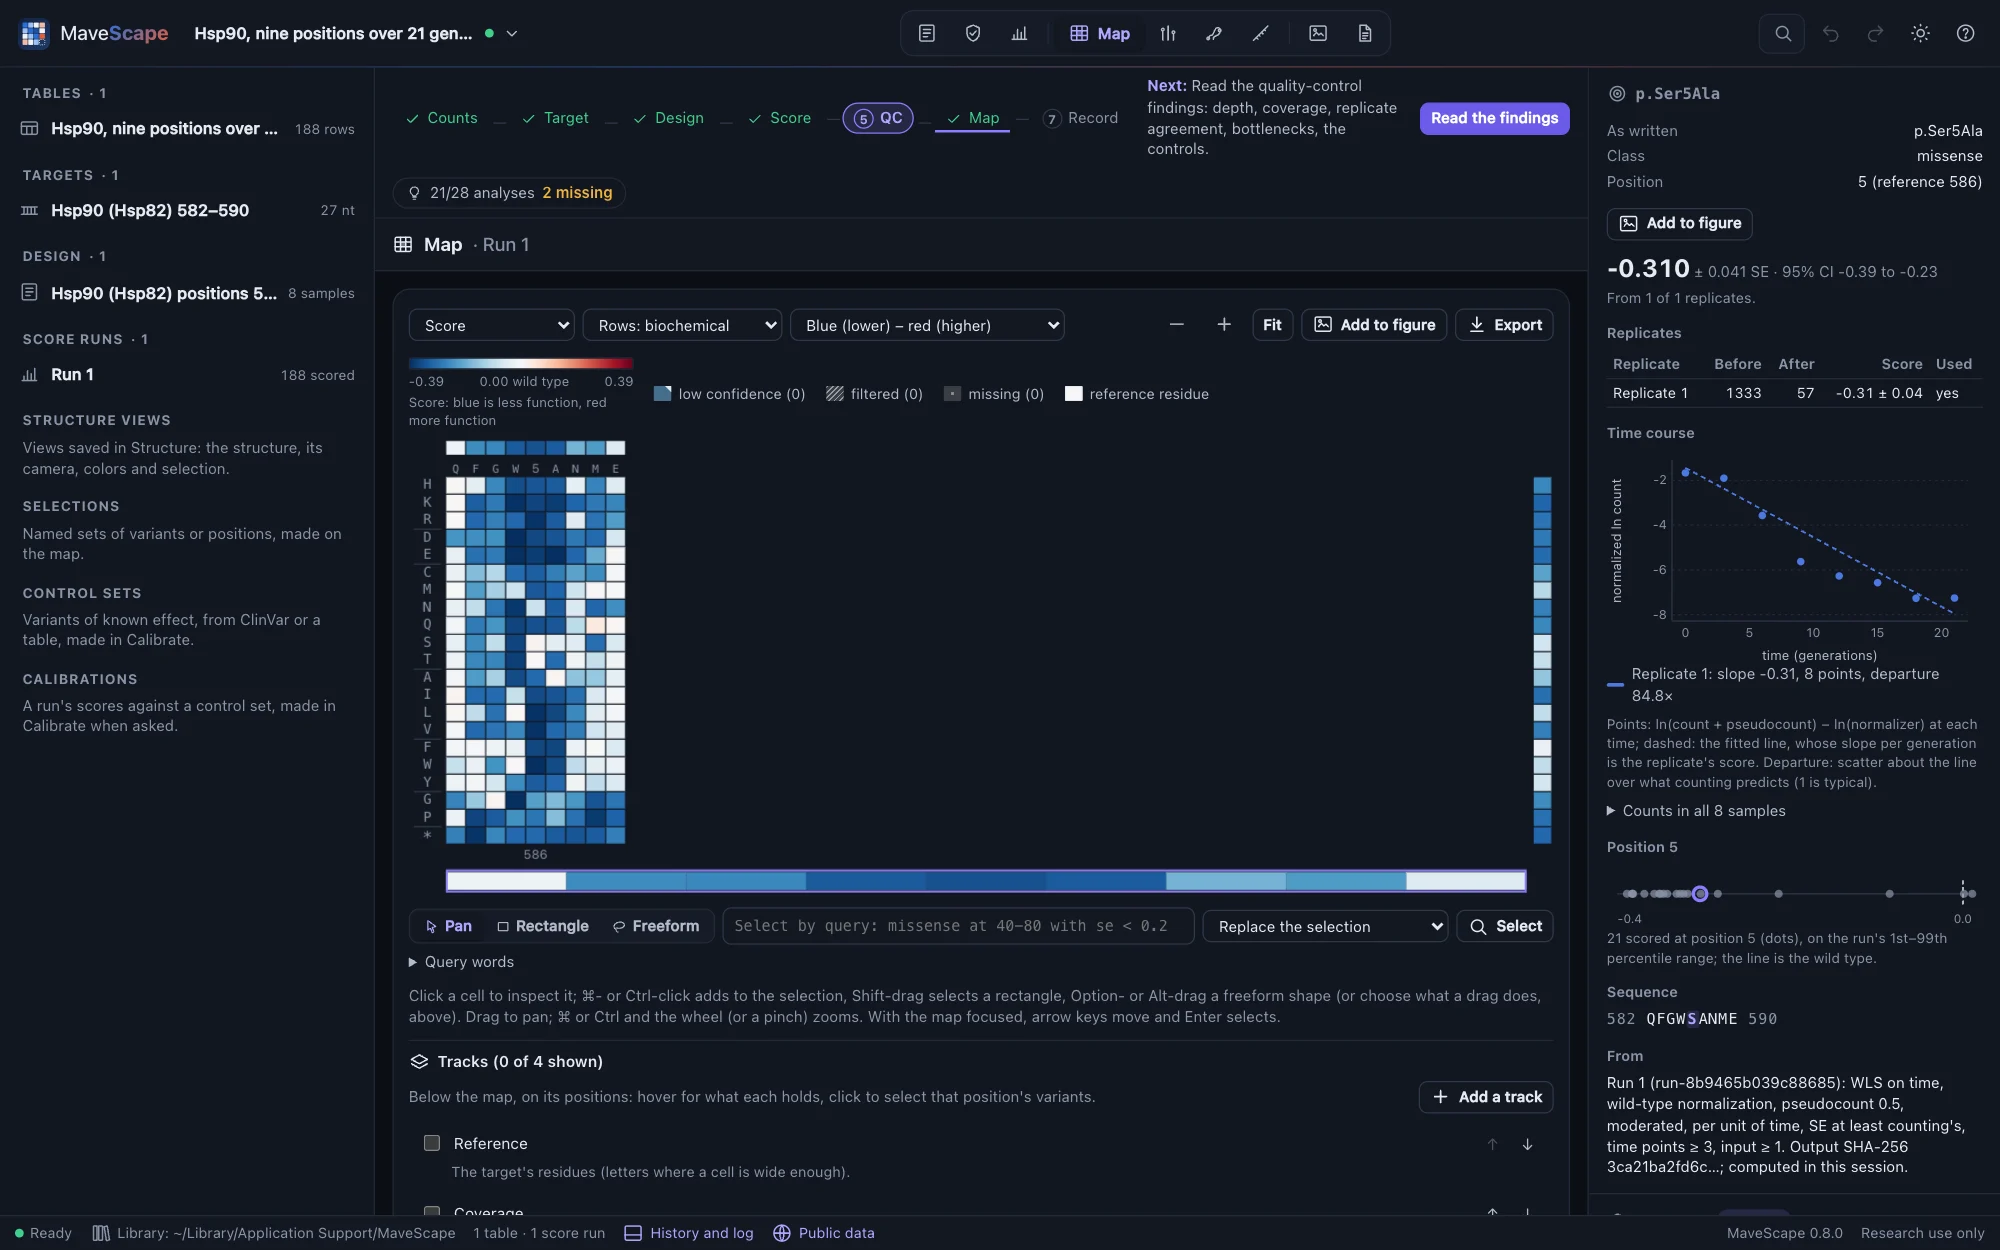Click the highlighted dot on Position 5 strip

click(1700, 893)
